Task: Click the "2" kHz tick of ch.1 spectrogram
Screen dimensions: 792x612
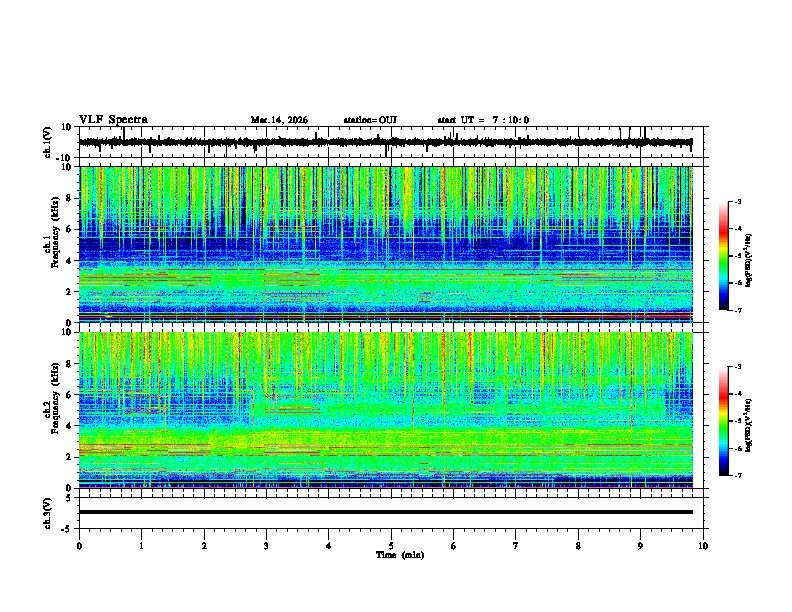Action: tap(70, 292)
